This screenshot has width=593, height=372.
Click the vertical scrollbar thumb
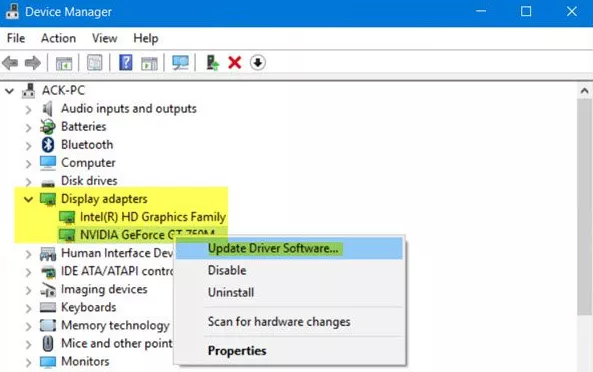(584, 207)
